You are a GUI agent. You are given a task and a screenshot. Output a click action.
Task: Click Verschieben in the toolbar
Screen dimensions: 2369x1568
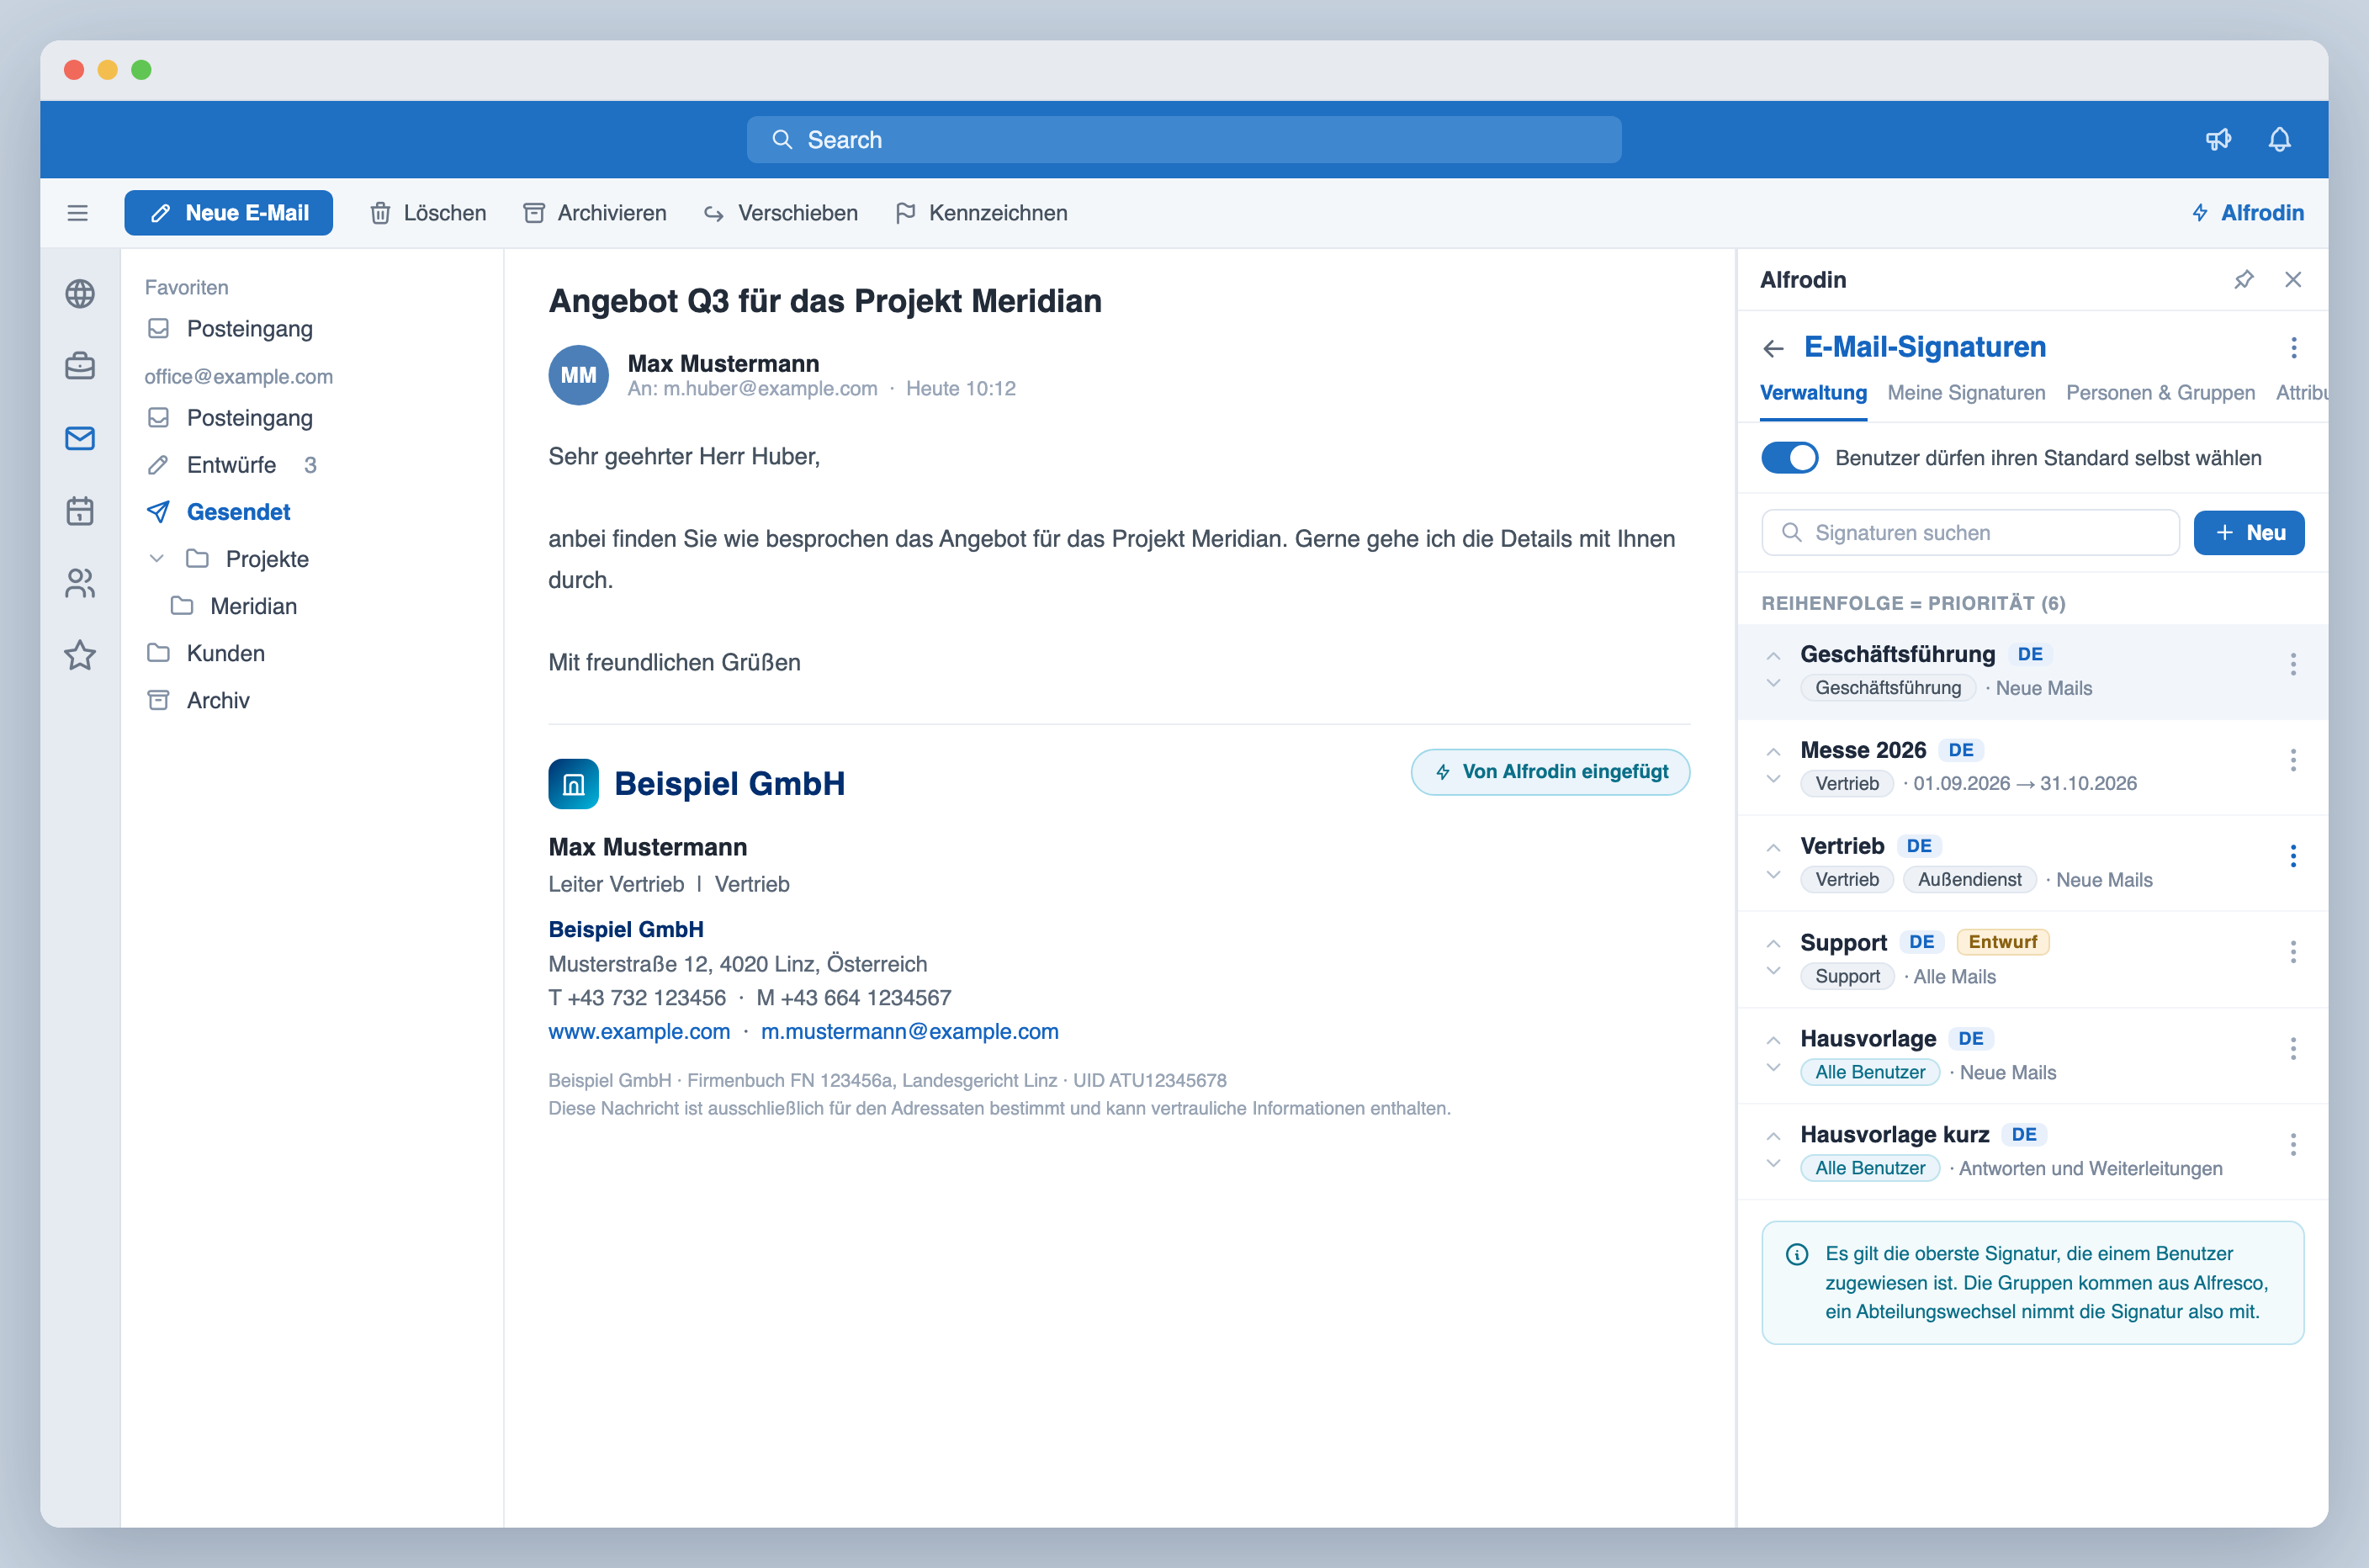[781, 213]
